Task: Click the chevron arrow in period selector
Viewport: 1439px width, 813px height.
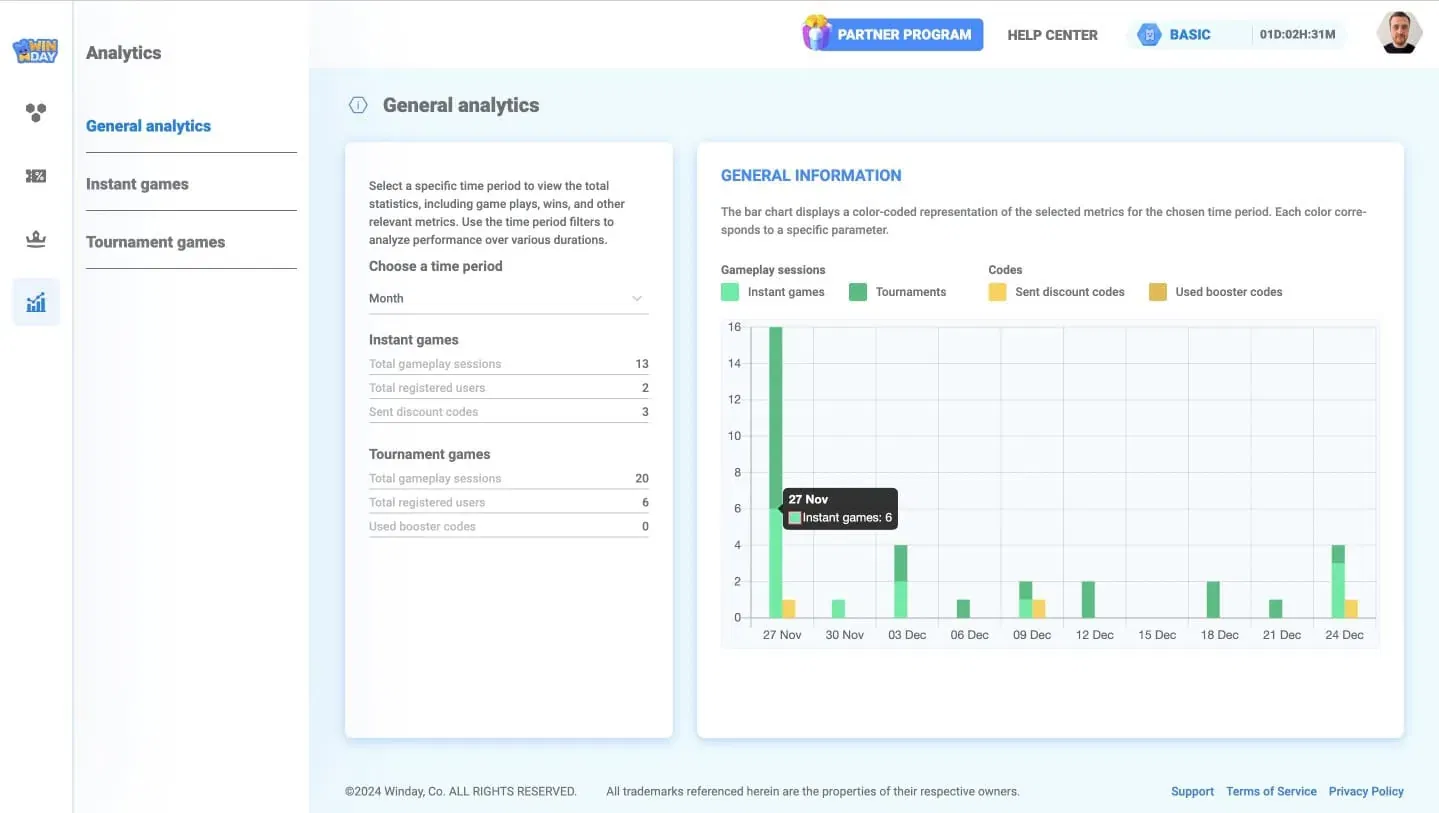Action: [x=637, y=298]
